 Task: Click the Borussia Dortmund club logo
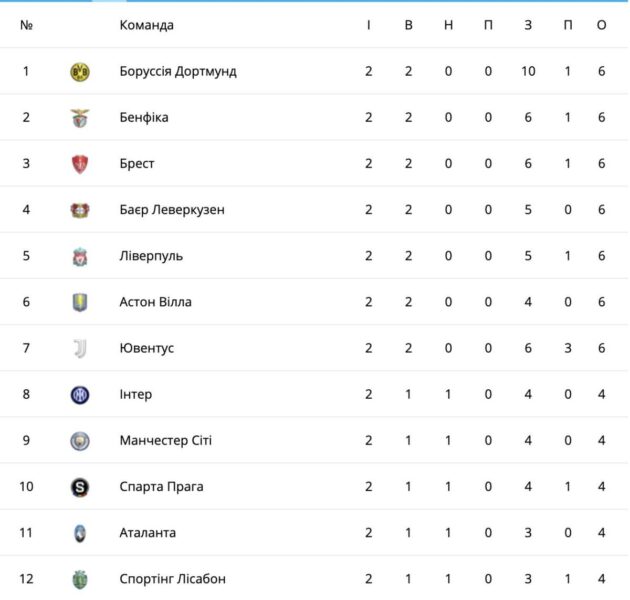click(80, 72)
